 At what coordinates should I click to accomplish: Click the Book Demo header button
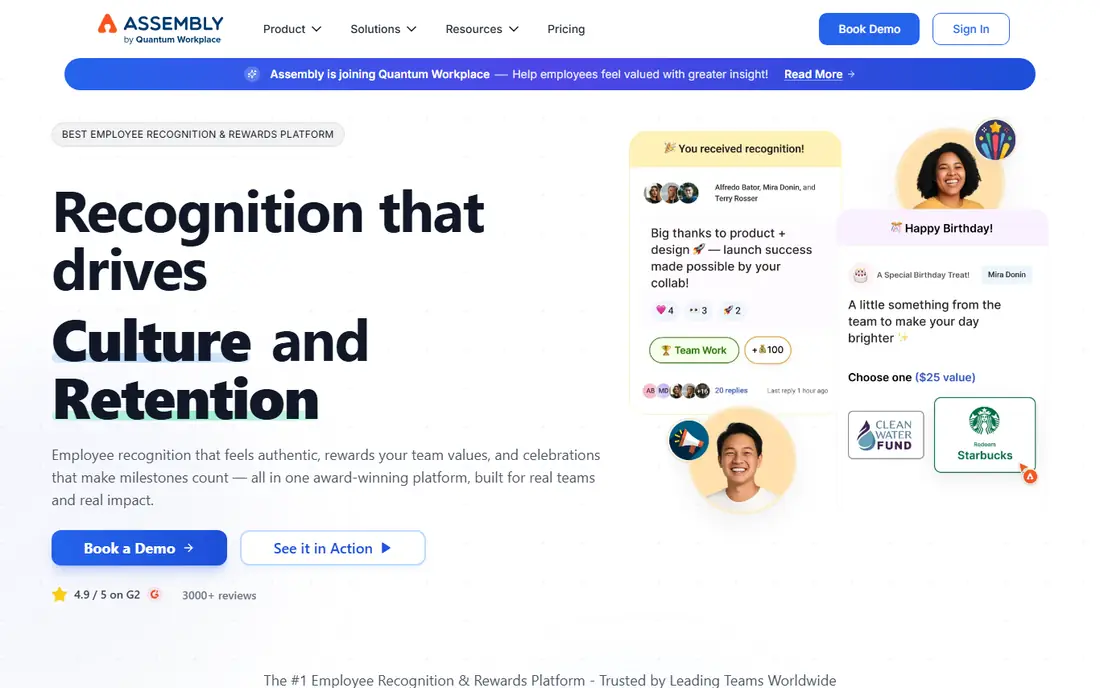coord(868,29)
